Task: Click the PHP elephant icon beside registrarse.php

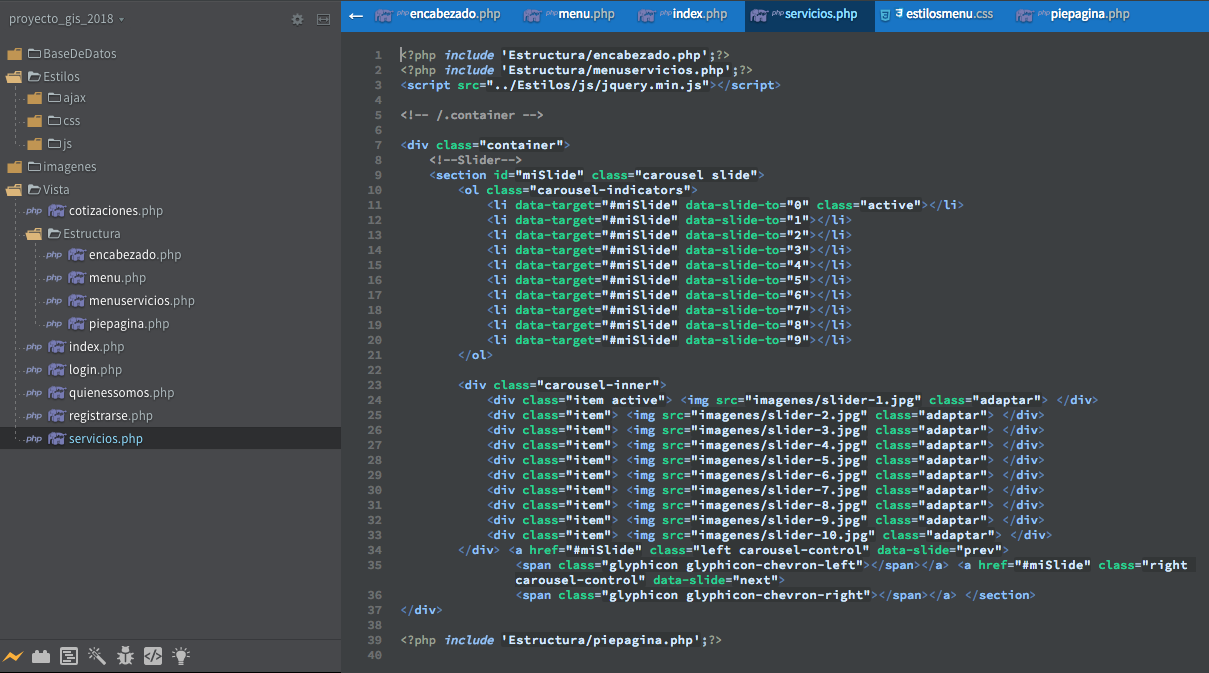Action: point(56,416)
